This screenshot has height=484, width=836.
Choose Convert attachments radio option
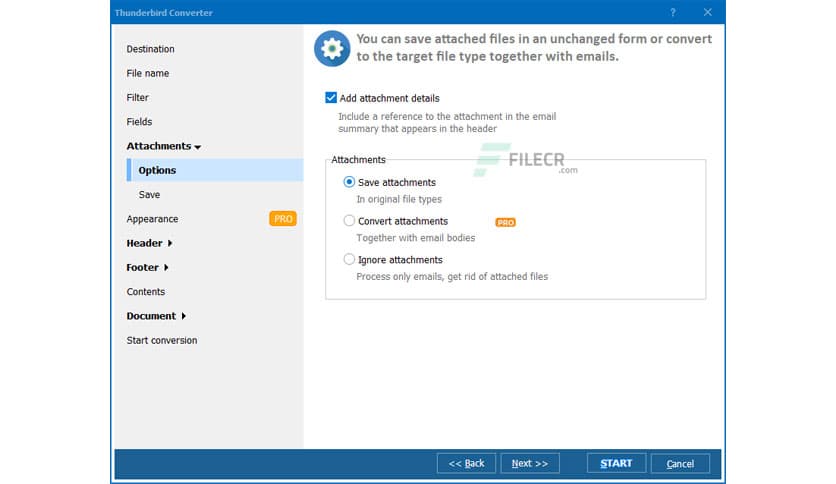pos(349,221)
